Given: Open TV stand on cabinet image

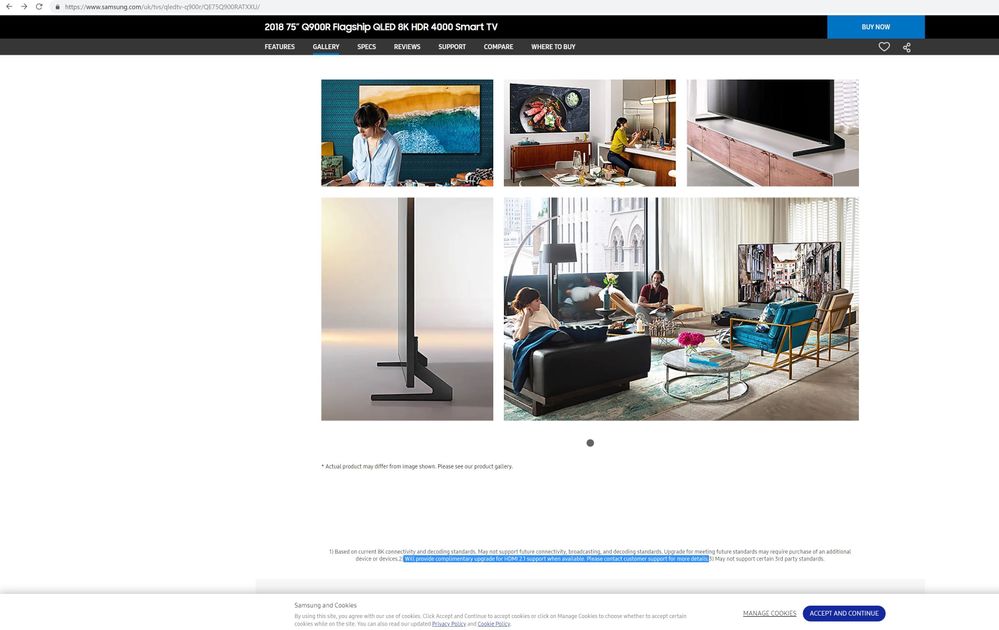Looking at the screenshot, I should [x=772, y=132].
